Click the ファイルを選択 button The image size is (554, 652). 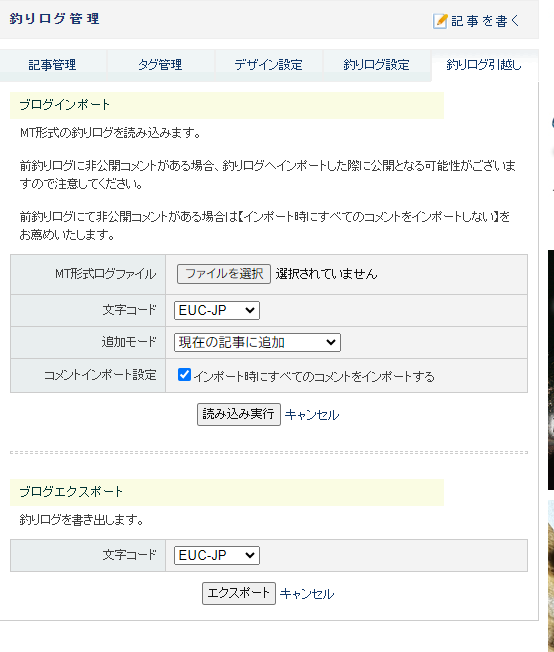click(224, 274)
